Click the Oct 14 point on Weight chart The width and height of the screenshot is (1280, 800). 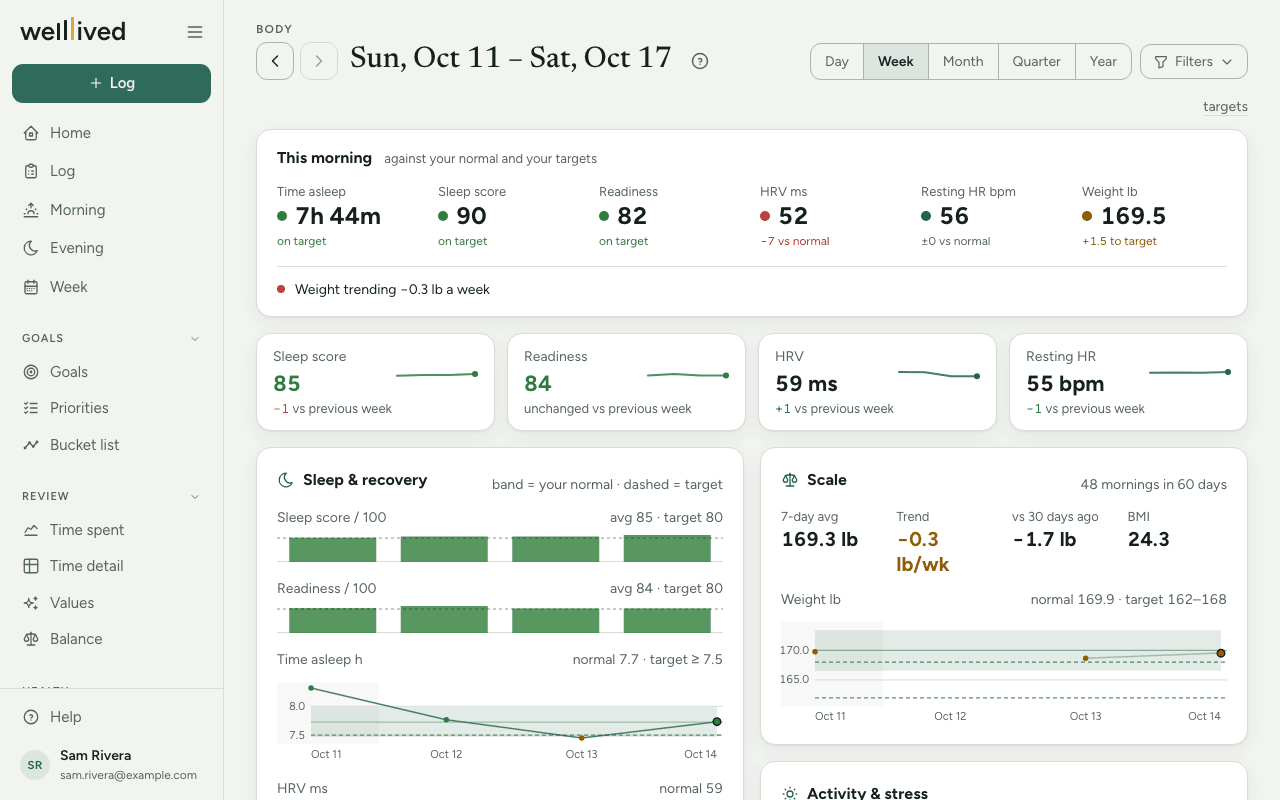[1221, 653]
